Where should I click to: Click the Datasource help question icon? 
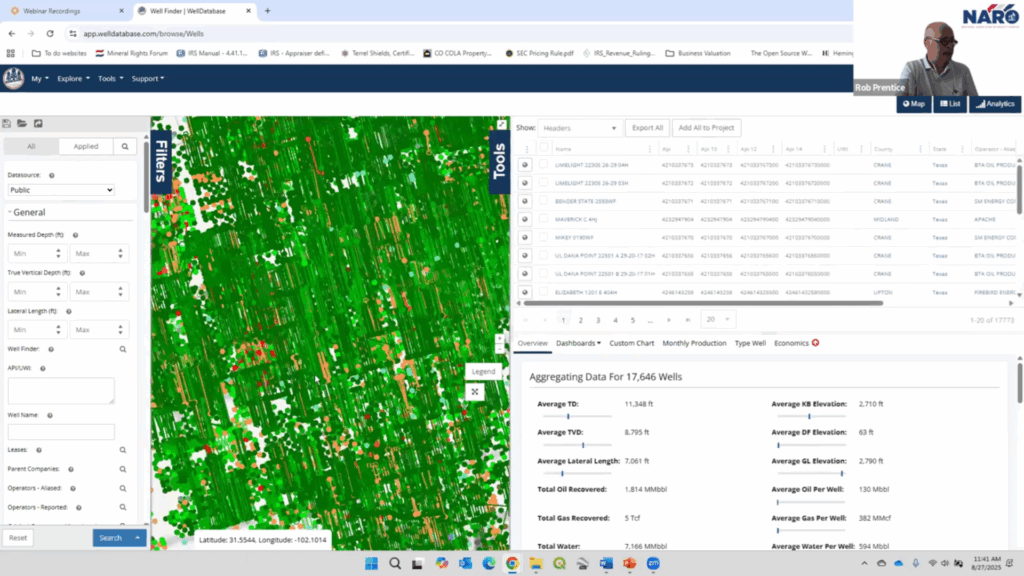click(x=52, y=175)
